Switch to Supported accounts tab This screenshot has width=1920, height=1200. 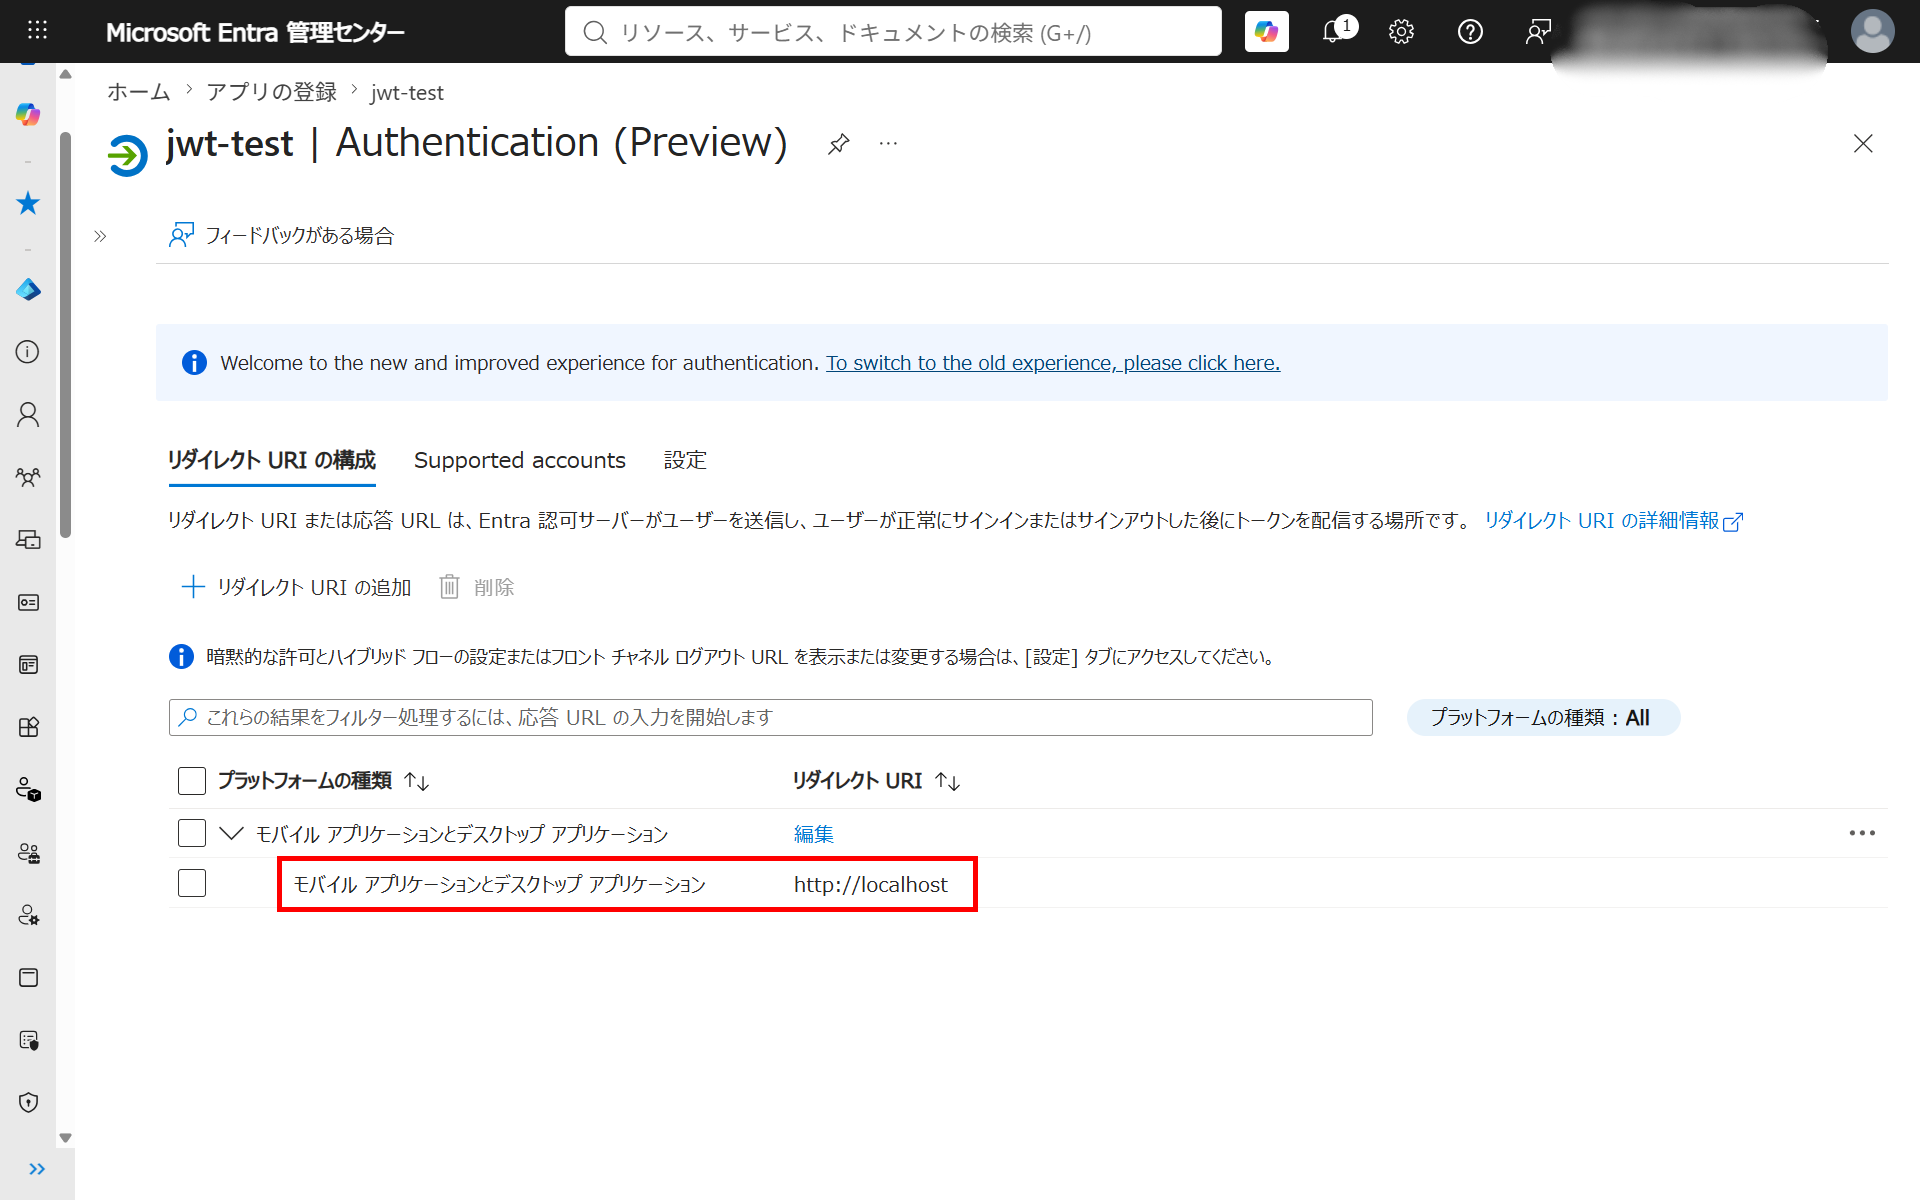point(519,460)
